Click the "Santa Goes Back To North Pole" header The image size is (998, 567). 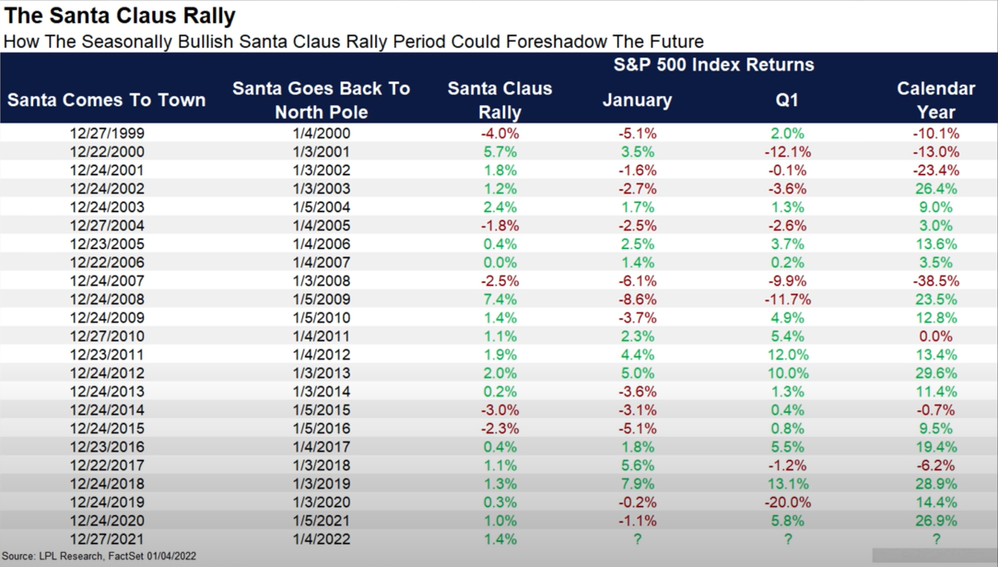tap(321, 100)
